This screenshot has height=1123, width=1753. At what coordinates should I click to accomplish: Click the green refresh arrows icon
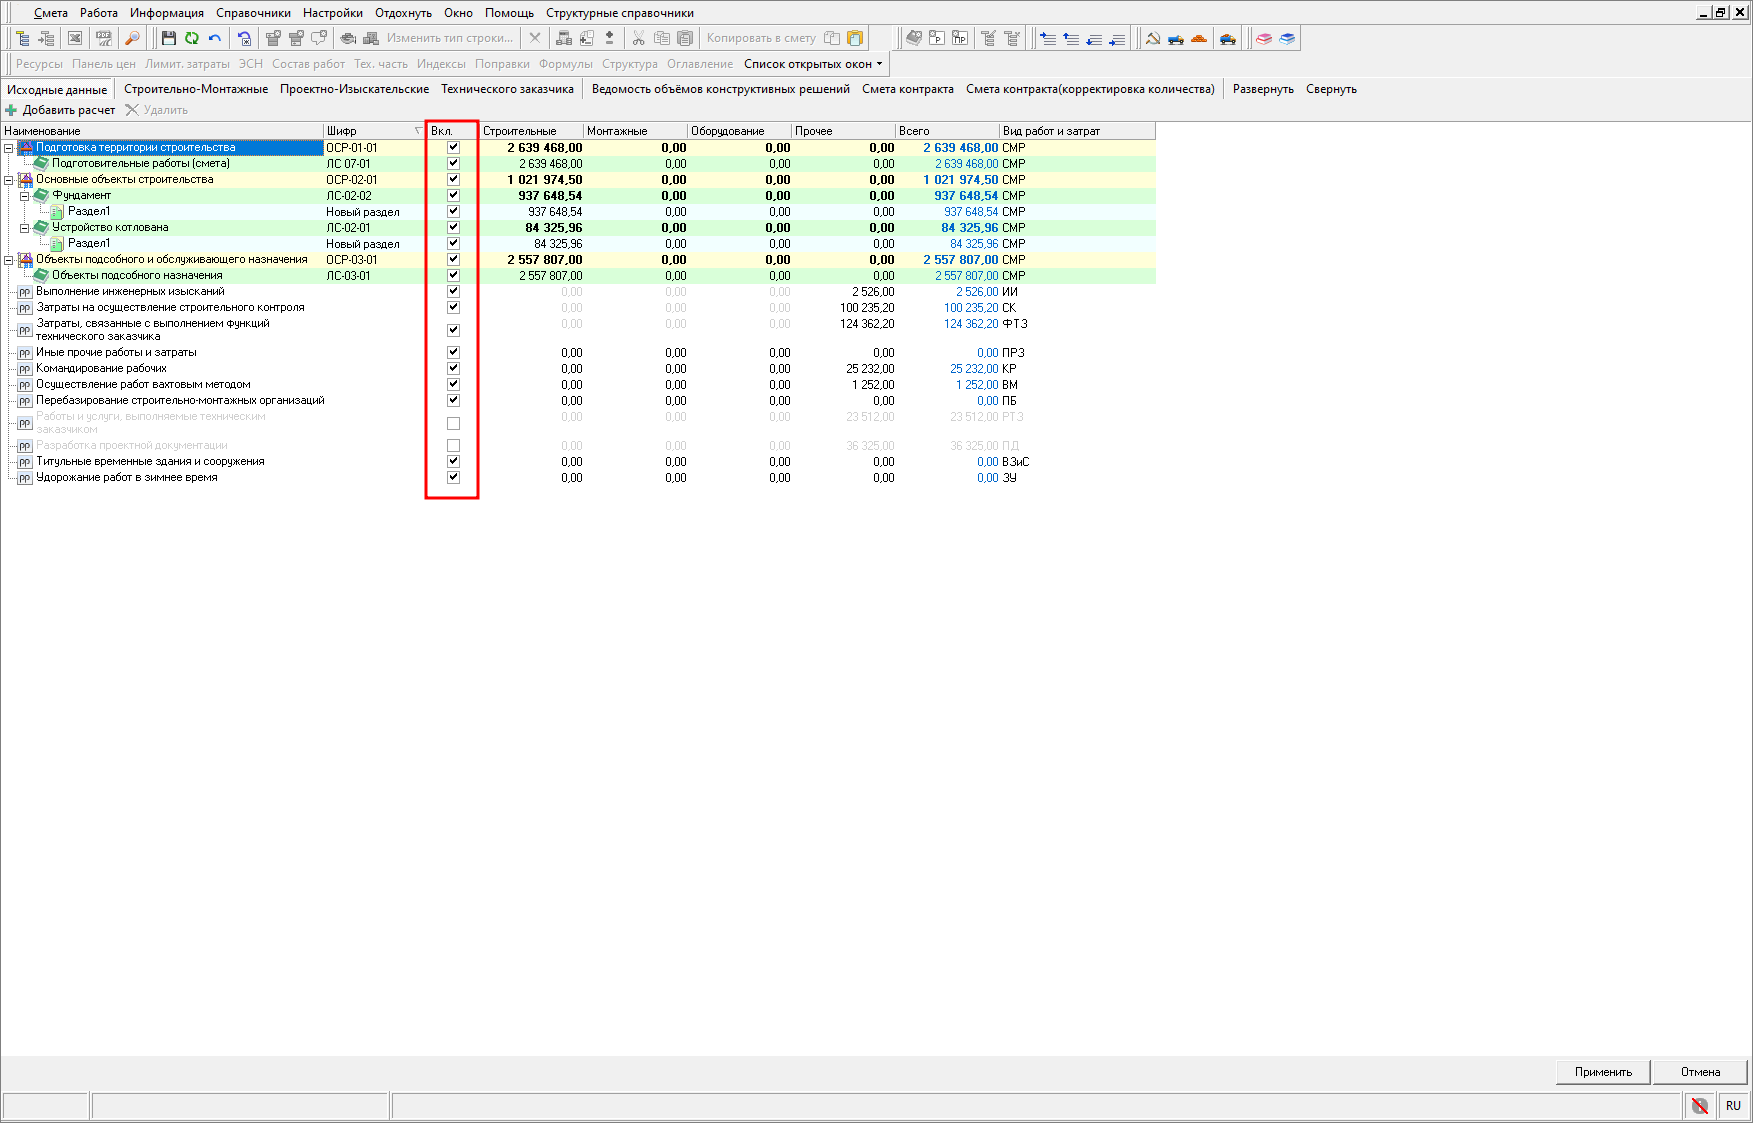(x=191, y=38)
